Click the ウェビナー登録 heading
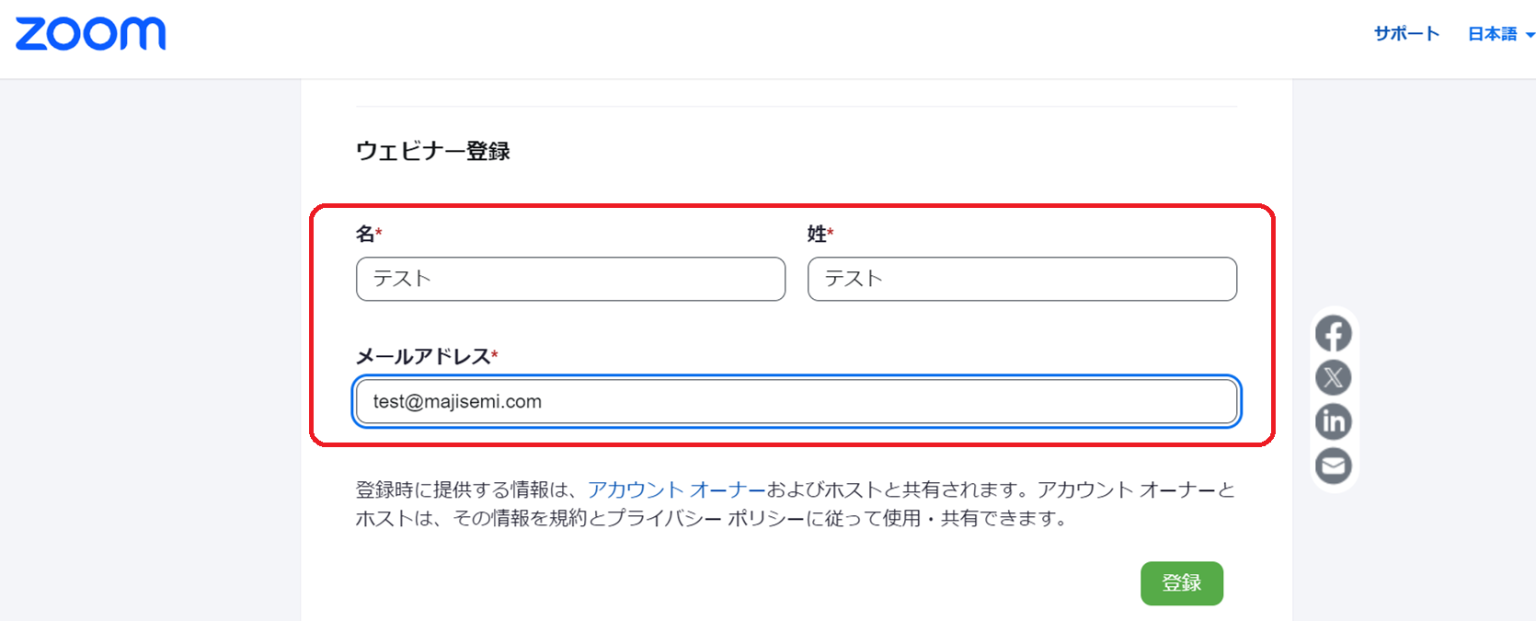This screenshot has height=621, width=1536. point(433,152)
